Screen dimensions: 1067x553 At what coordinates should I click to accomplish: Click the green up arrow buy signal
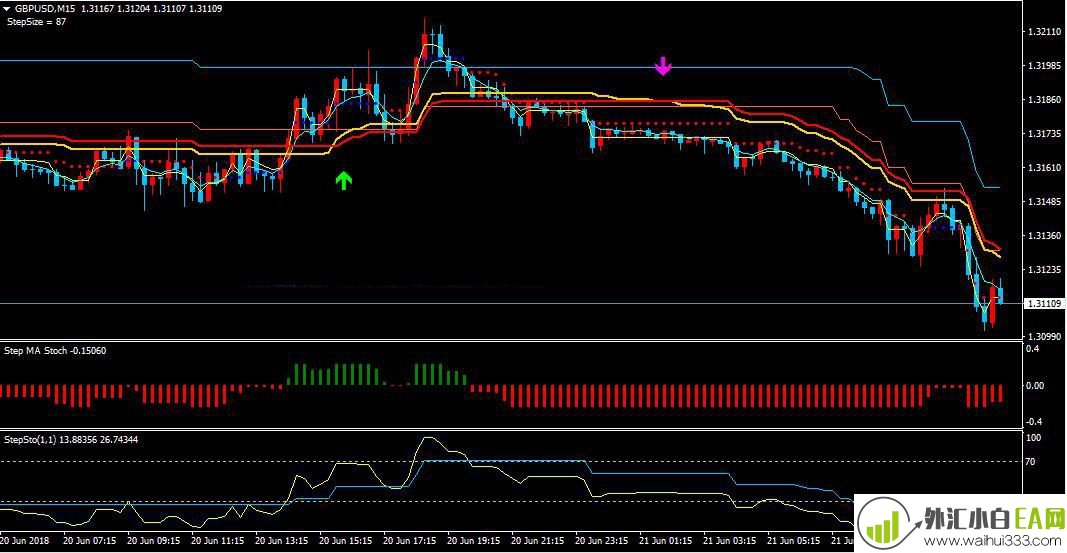(344, 180)
